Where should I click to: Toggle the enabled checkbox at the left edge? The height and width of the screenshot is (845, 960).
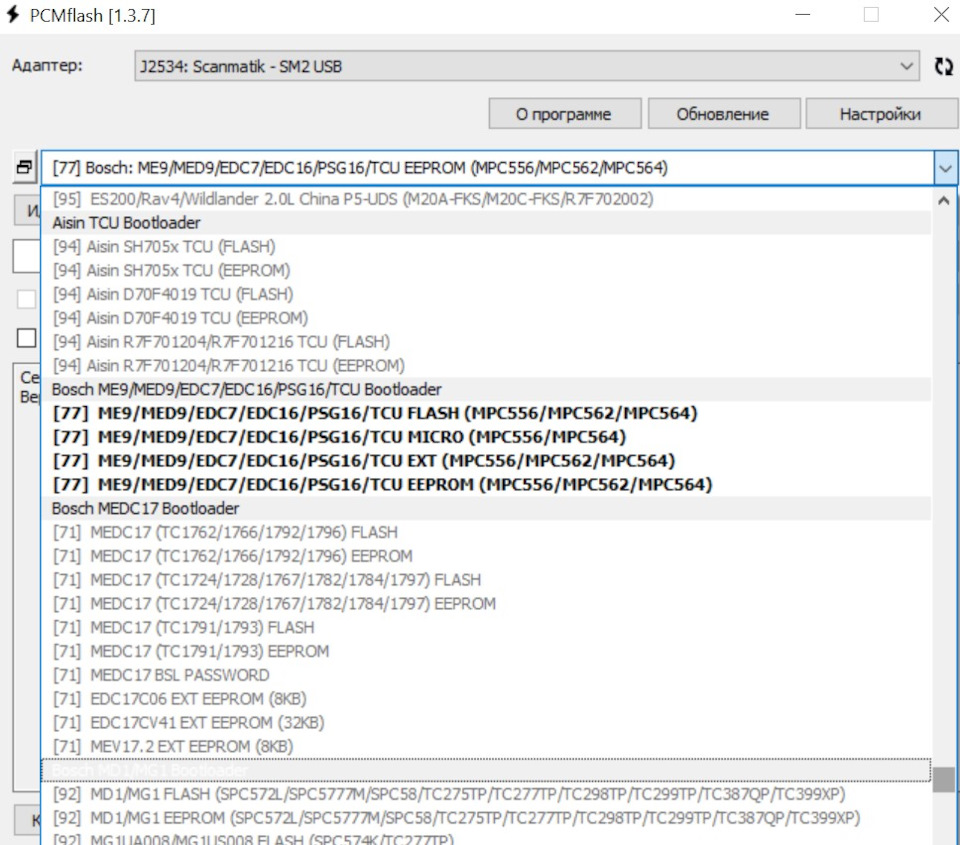click(x=26, y=337)
